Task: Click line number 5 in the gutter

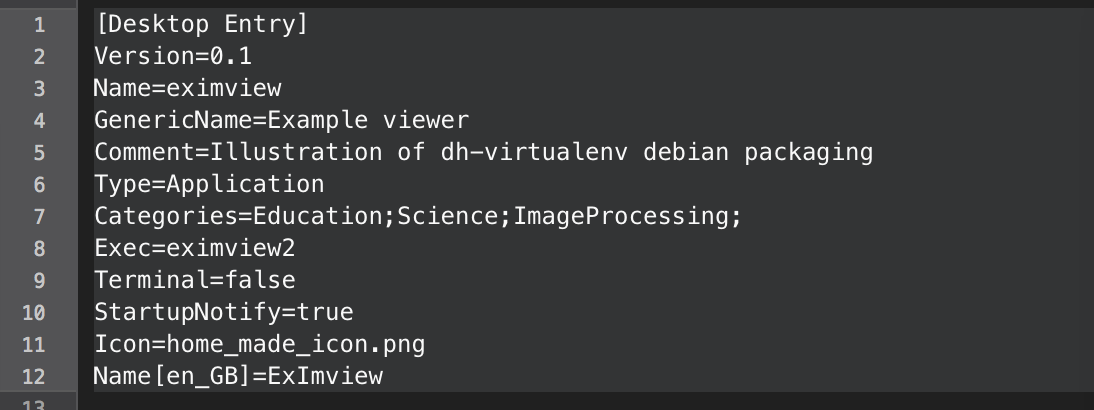Action: pos(39,153)
